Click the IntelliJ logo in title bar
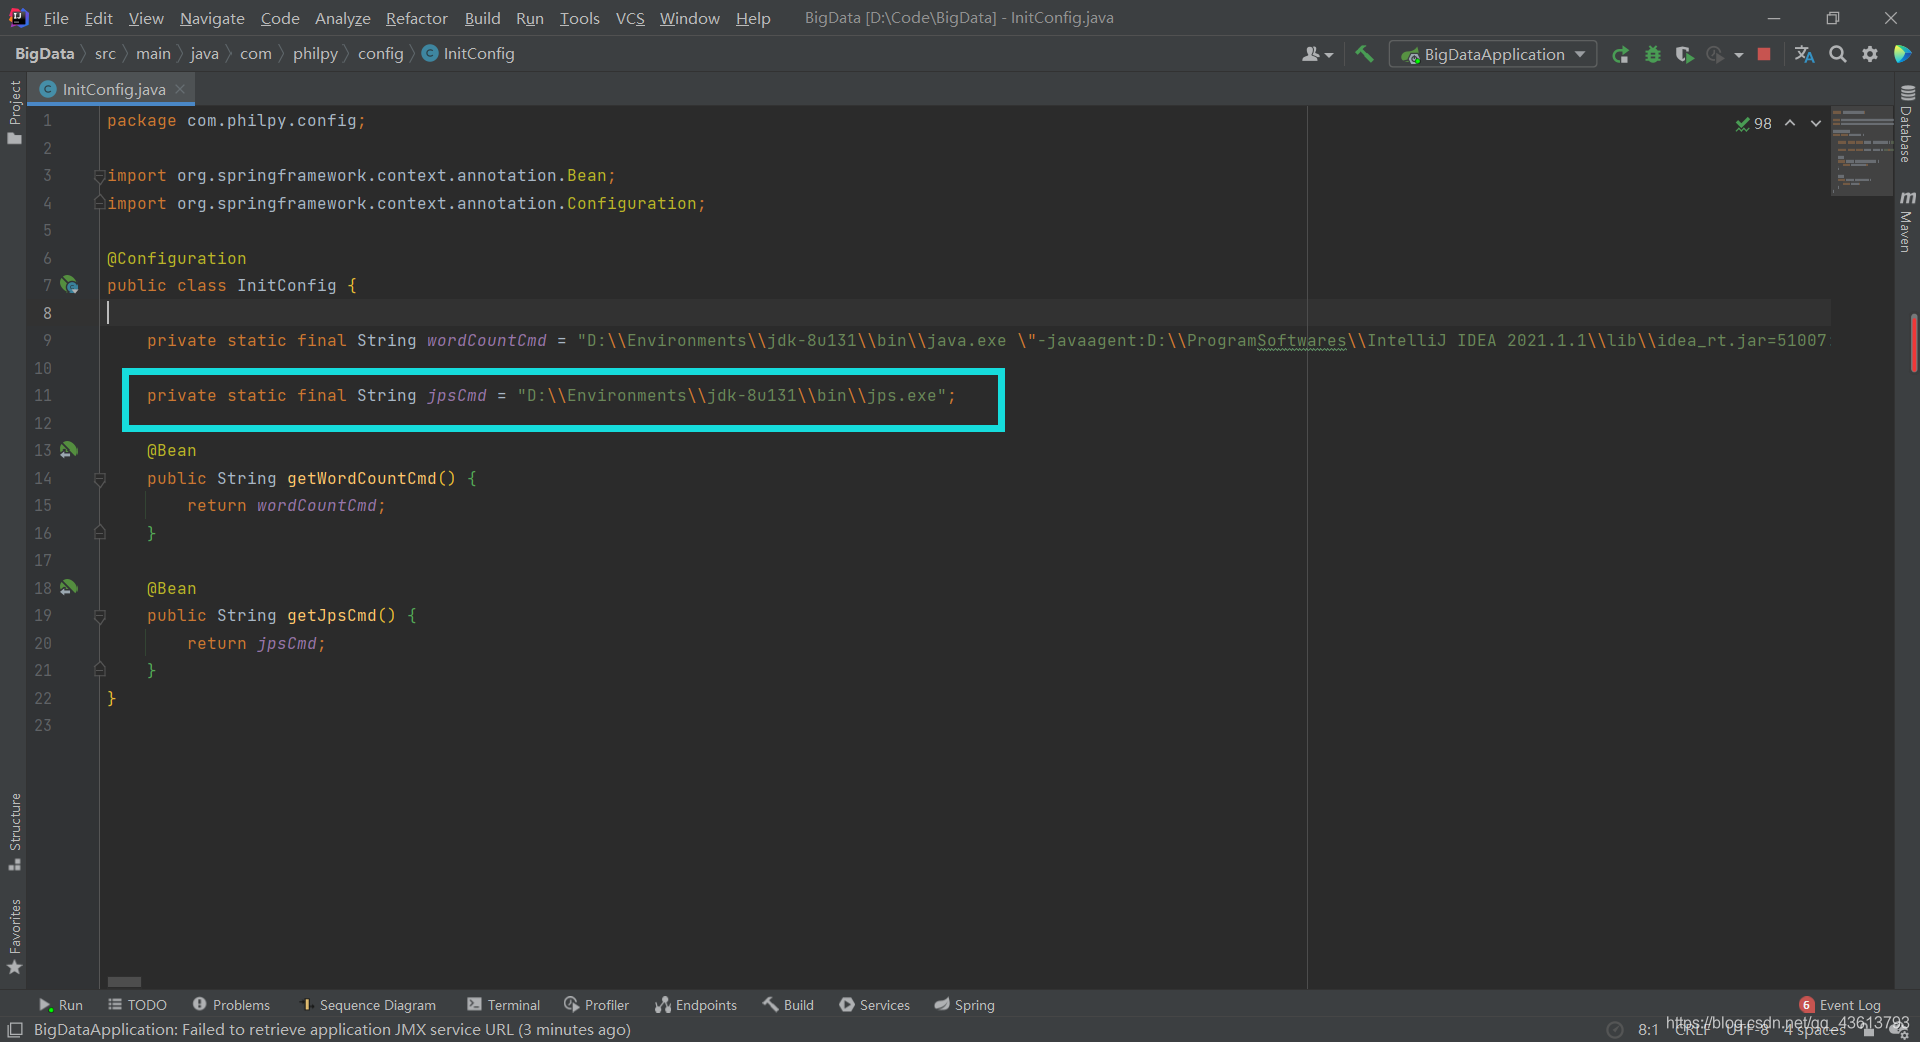The height and width of the screenshot is (1042, 1920). click(18, 18)
